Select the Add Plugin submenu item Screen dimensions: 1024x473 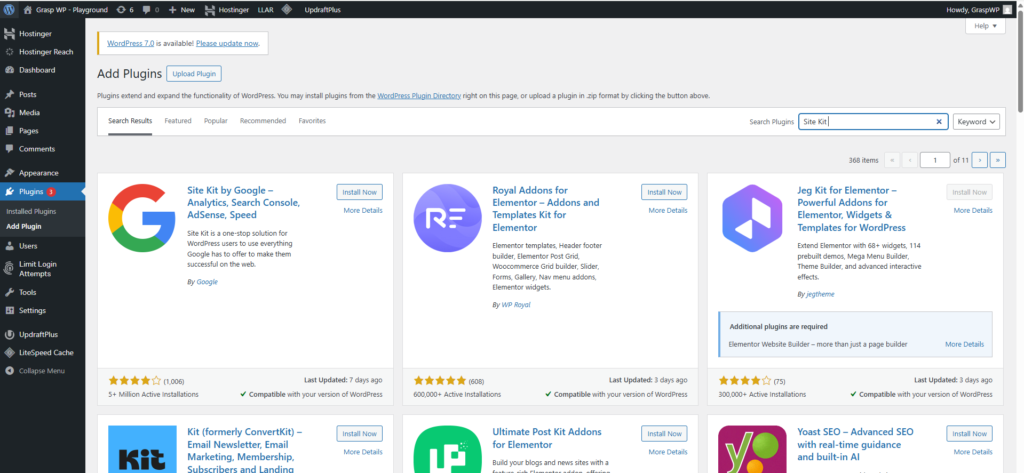[24, 226]
